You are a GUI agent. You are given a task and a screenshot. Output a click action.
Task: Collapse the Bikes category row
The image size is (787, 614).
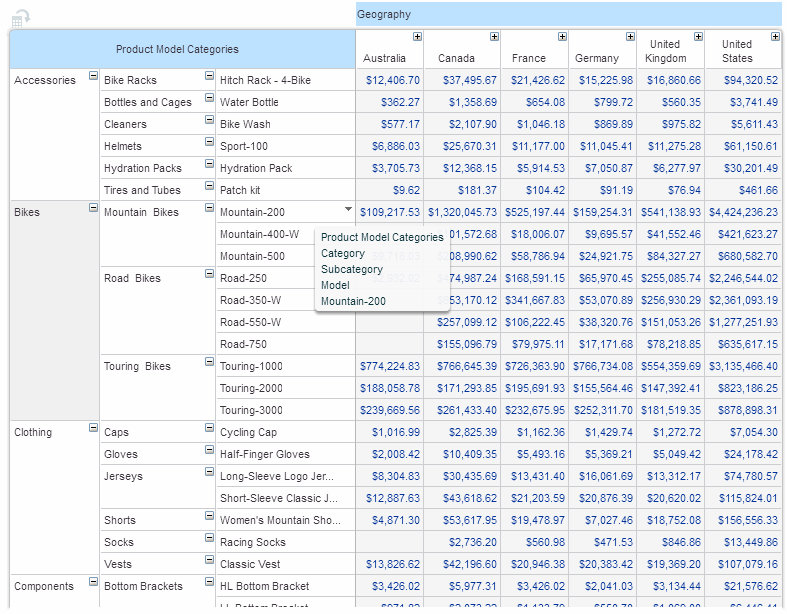click(94, 208)
